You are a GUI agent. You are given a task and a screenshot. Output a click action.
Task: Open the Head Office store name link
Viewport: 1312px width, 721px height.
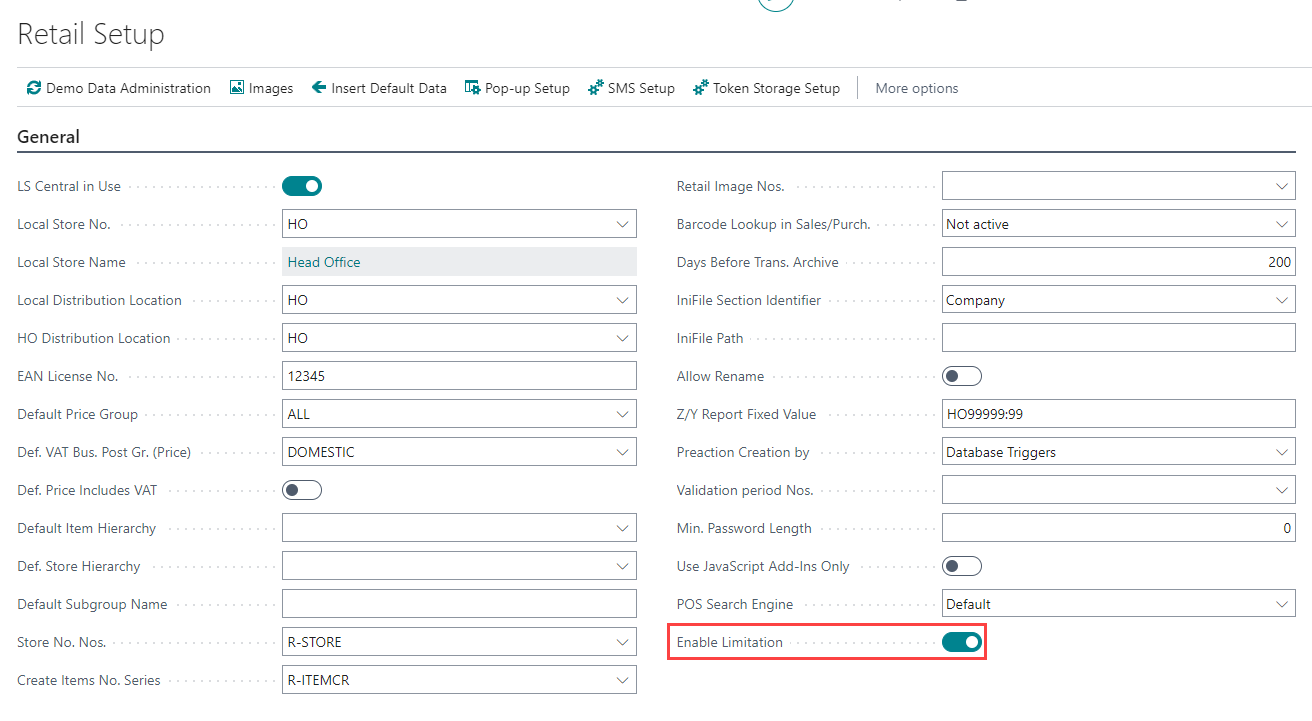pyautogui.click(x=324, y=262)
